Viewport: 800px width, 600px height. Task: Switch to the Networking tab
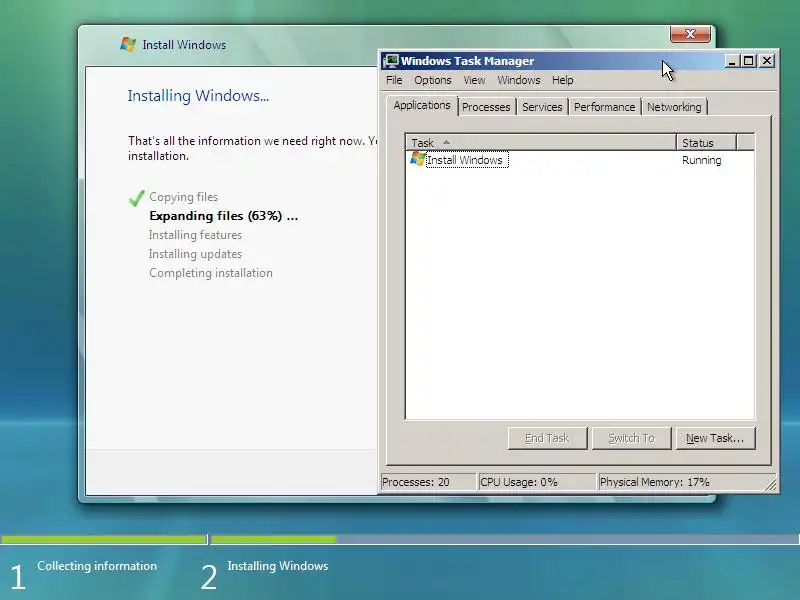click(x=674, y=107)
